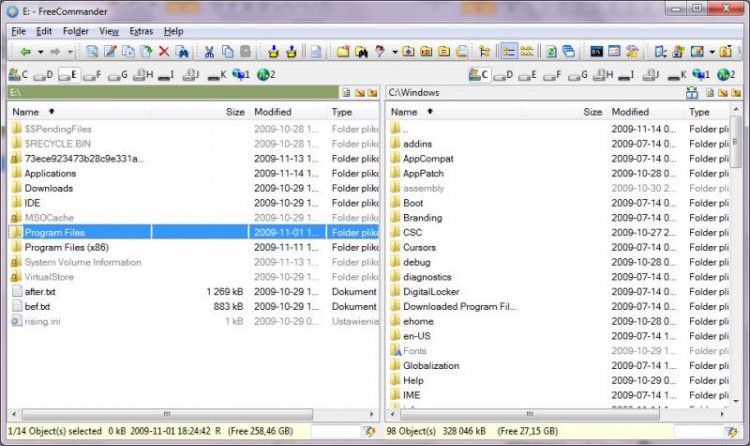
Task: Open the View menu
Action: pos(109,31)
